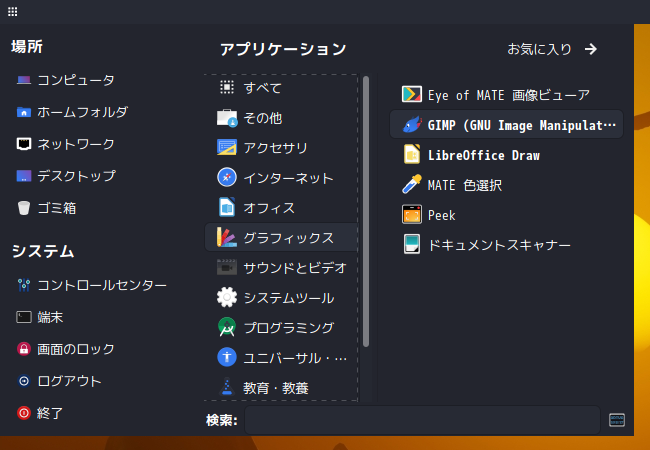Click the MATE 色選択 text

pos(465,185)
